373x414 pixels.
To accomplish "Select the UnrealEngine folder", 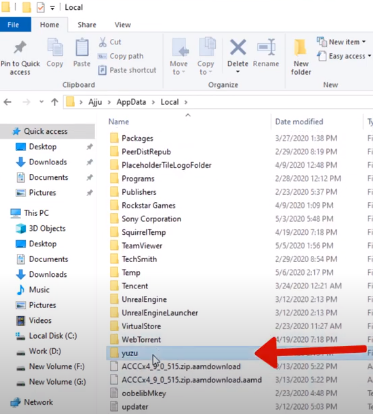I will (x=144, y=299).
